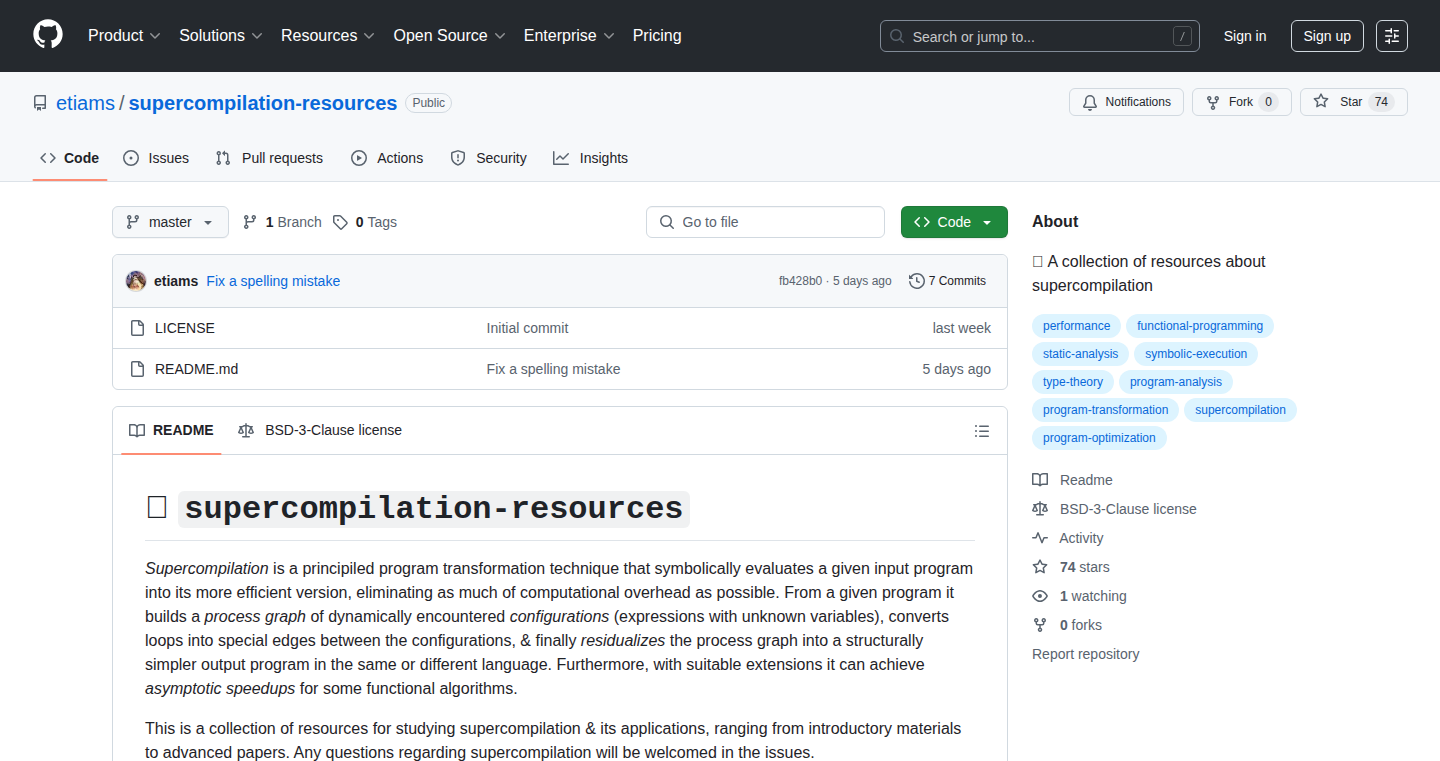The width and height of the screenshot is (1440, 761).
Task: Click the Sign up button
Action: click(x=1327, y=36)
